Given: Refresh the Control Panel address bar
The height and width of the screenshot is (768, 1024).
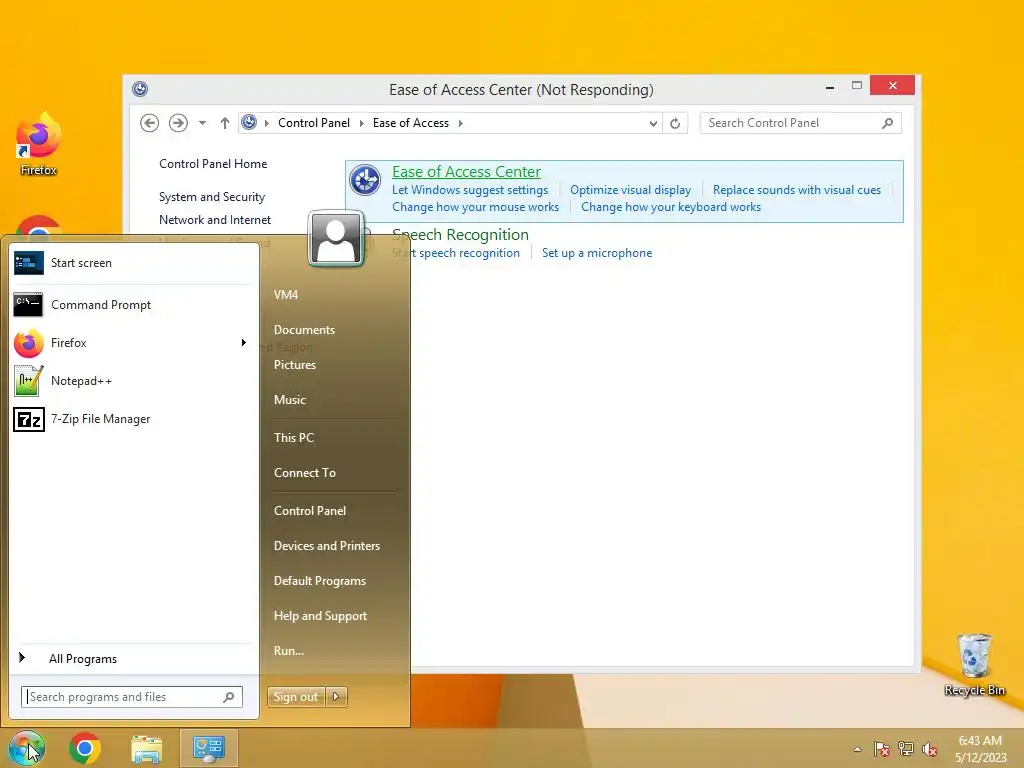Looking at the screenshot, I should point(675,123).
